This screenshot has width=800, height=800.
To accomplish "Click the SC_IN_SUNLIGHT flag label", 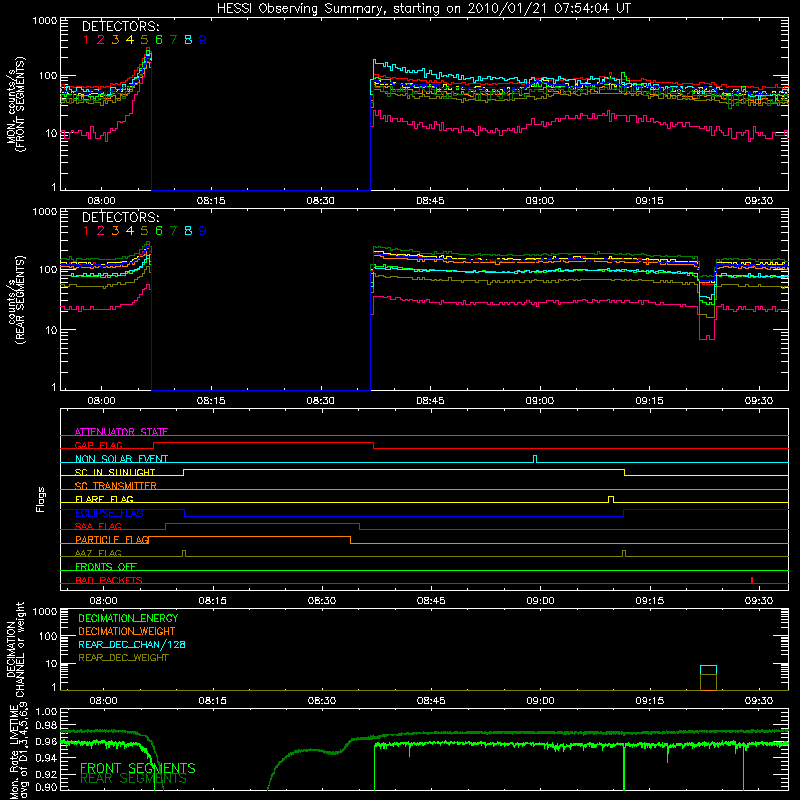I will (x=115, y=472).
